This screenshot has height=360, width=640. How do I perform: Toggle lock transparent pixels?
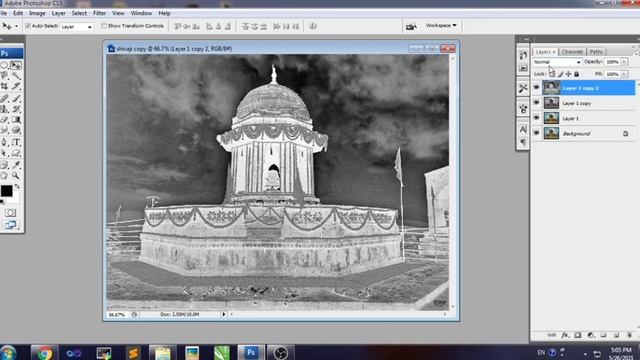552,74
